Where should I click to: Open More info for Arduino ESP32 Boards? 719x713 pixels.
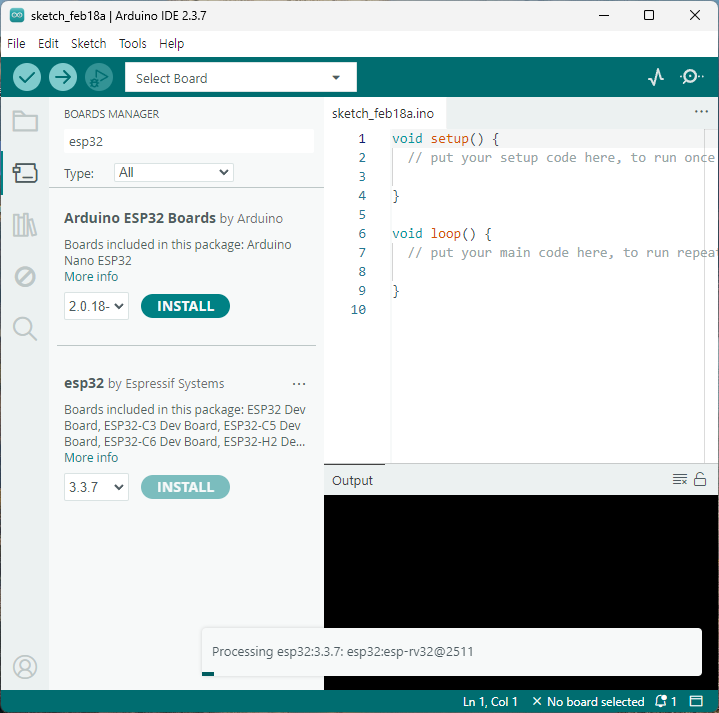(91, 276)
